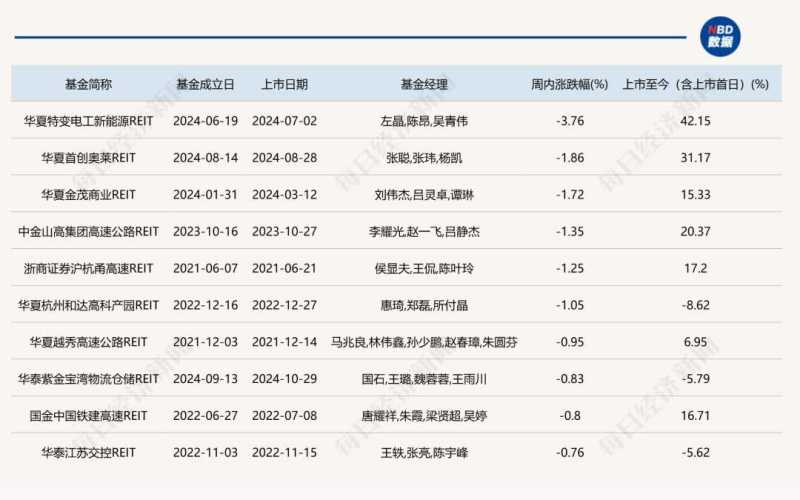Click the 华泰紫金宝湾物流仓储REIT fund name
The image size is (800, 500).
coord(88,379)
